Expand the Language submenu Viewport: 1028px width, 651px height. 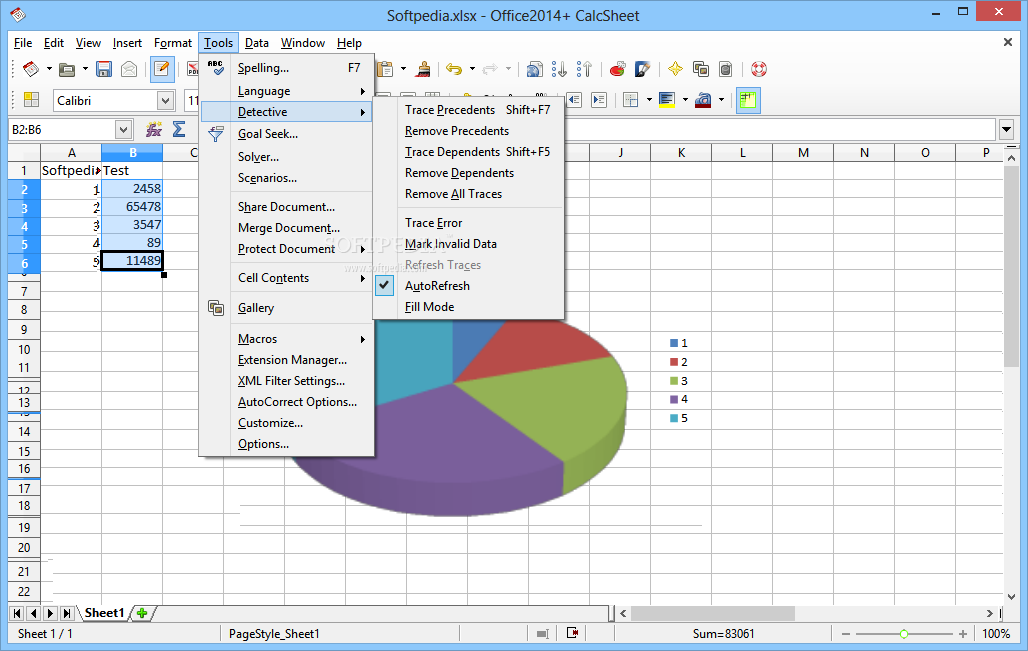[287, 91]
